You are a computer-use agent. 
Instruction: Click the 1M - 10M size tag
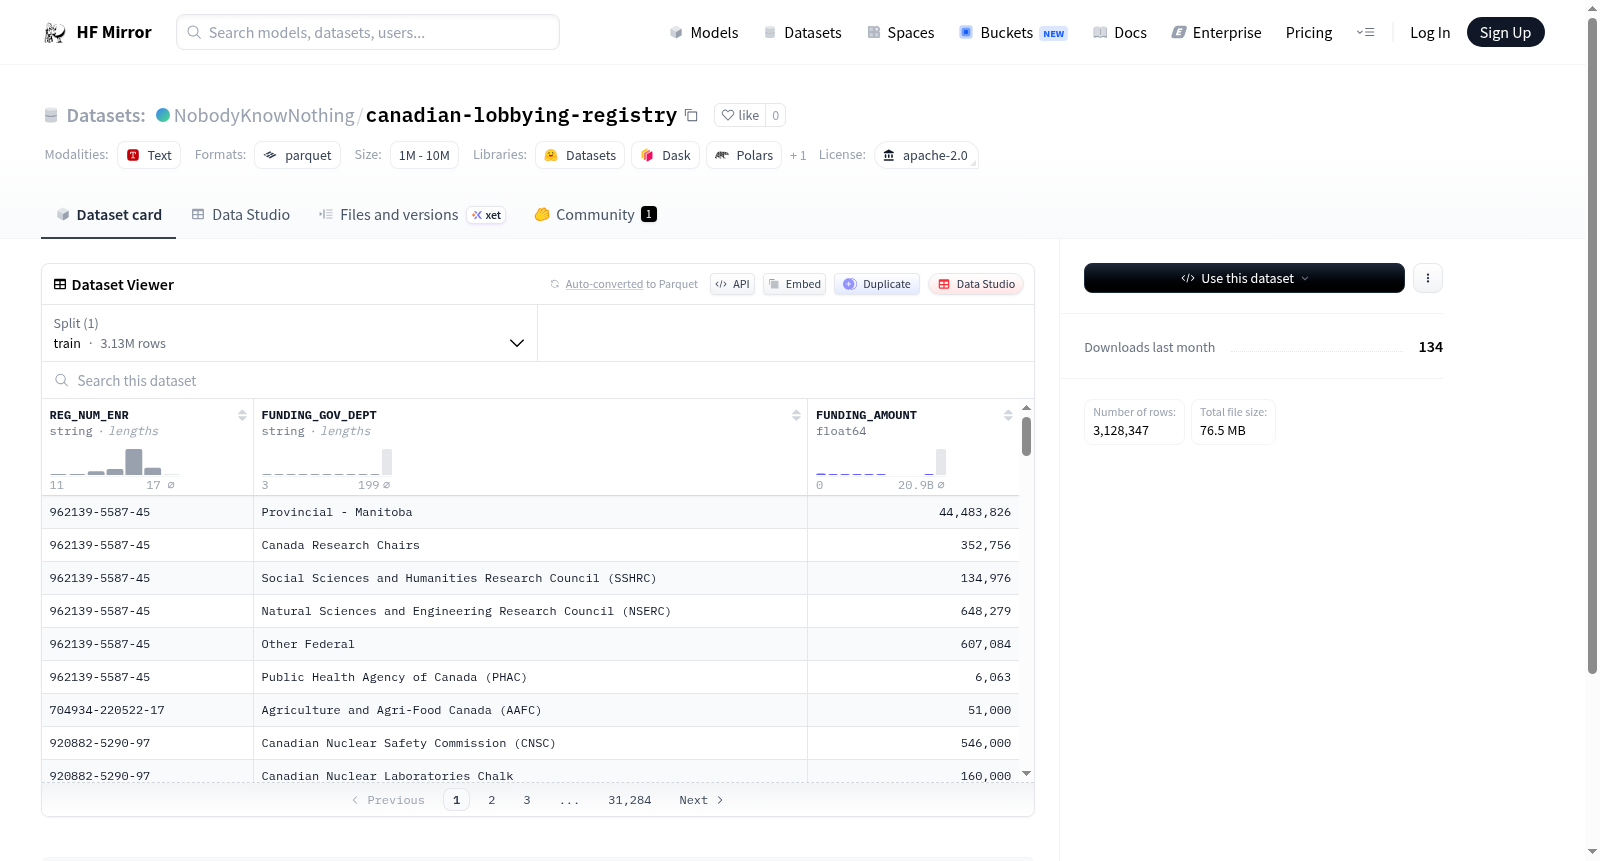(424, 155)
